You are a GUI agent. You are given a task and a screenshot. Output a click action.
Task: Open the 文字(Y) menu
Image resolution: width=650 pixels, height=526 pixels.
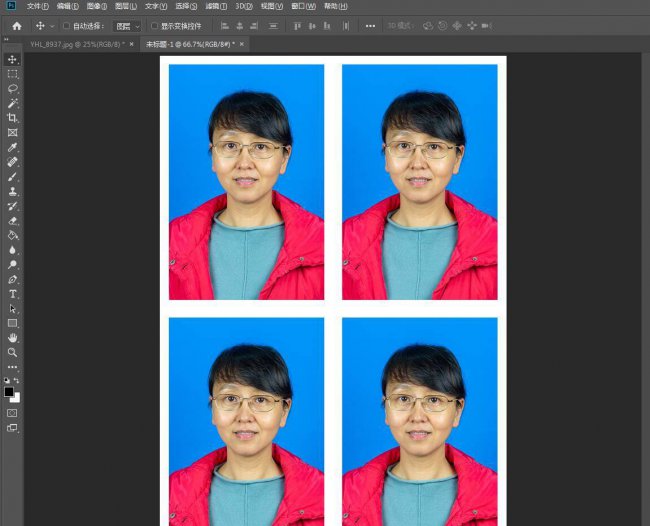point(156,6)
